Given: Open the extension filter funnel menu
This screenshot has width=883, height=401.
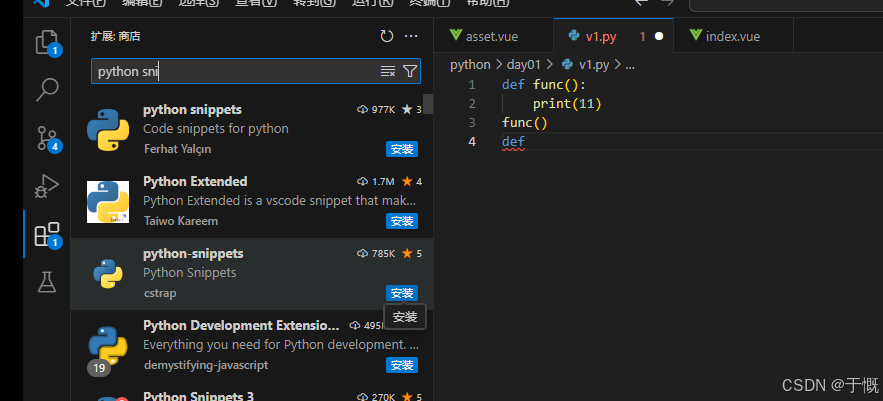Looking at the screenshot, I should 409,71.
